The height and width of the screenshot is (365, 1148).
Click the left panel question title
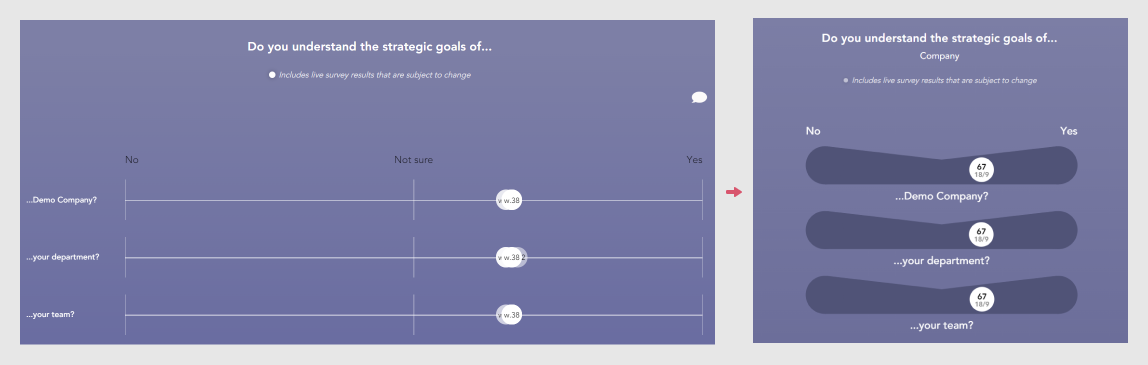point(370,47)
